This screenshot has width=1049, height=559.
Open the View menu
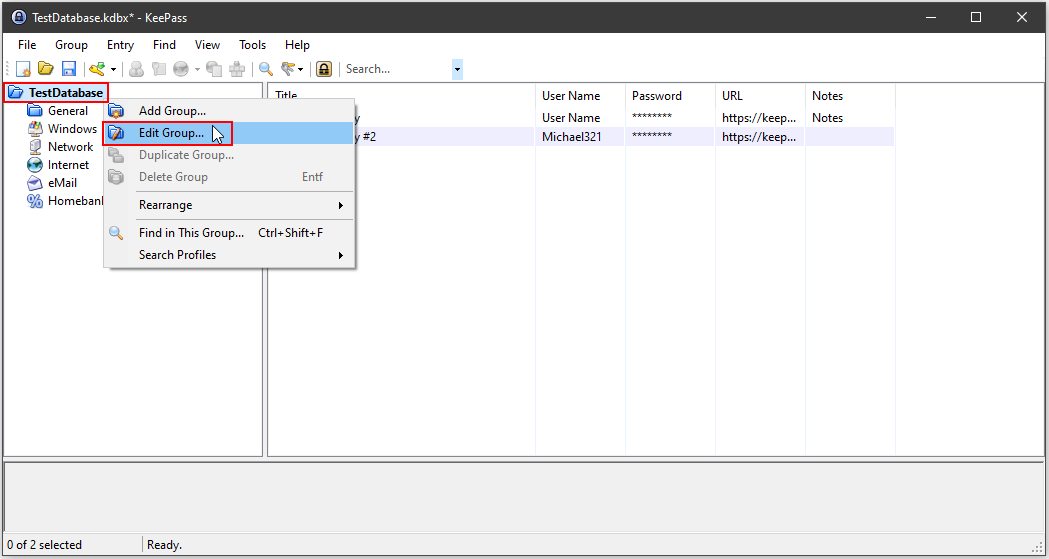207,45
